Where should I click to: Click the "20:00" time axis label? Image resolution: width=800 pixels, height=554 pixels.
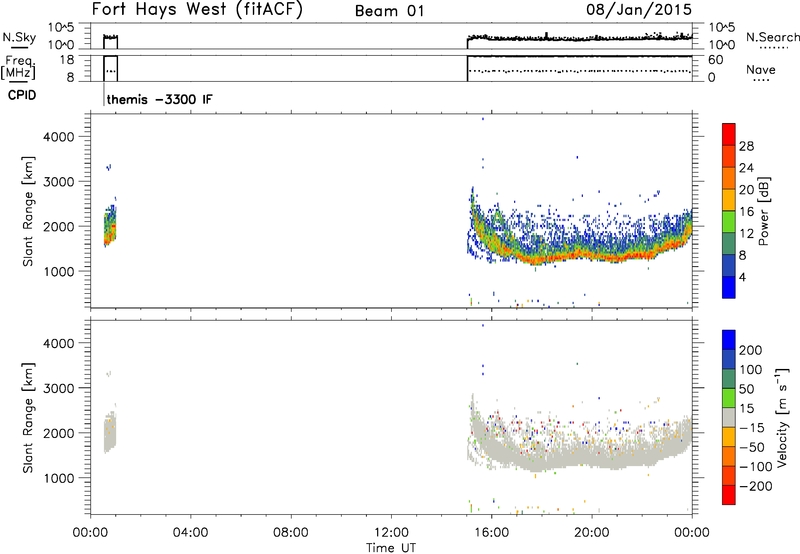(x=592, y=533)
